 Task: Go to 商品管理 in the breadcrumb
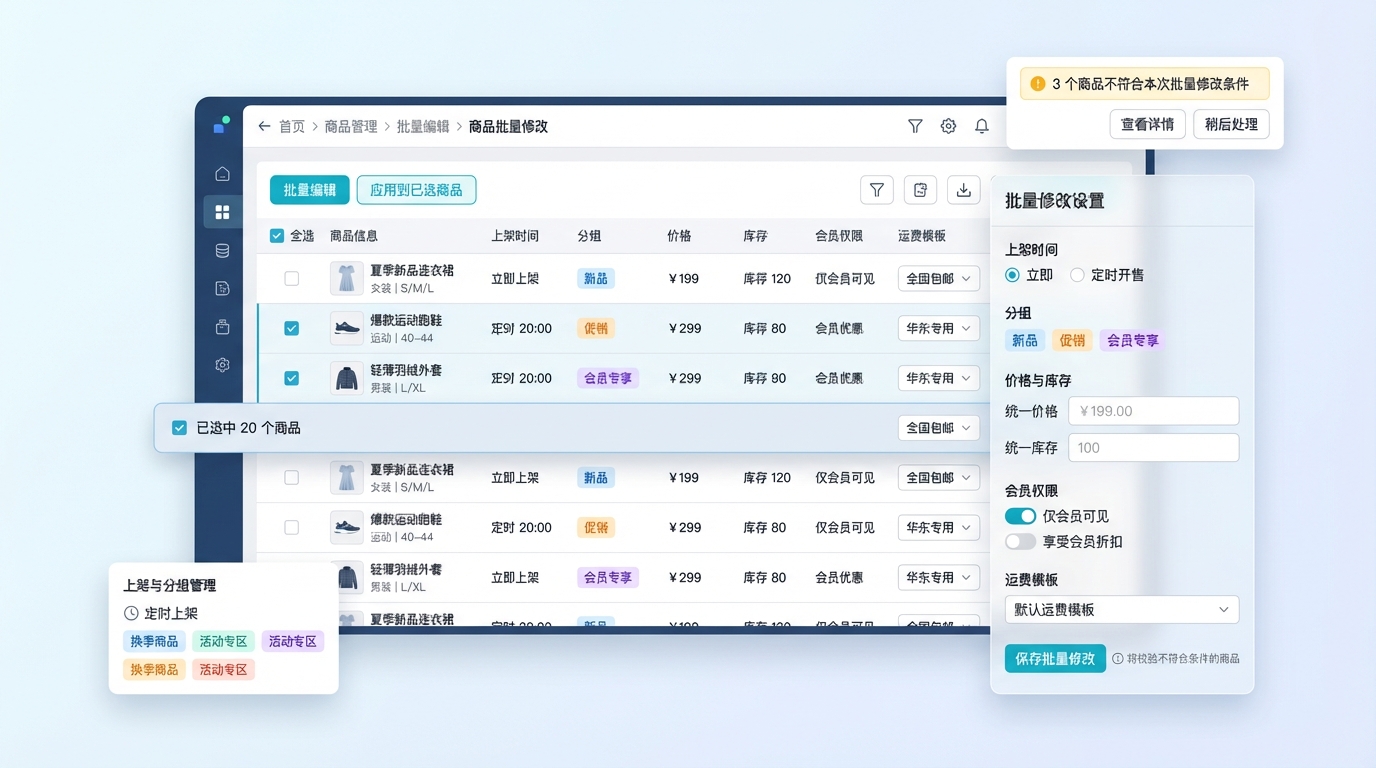[x=351, y=126]
